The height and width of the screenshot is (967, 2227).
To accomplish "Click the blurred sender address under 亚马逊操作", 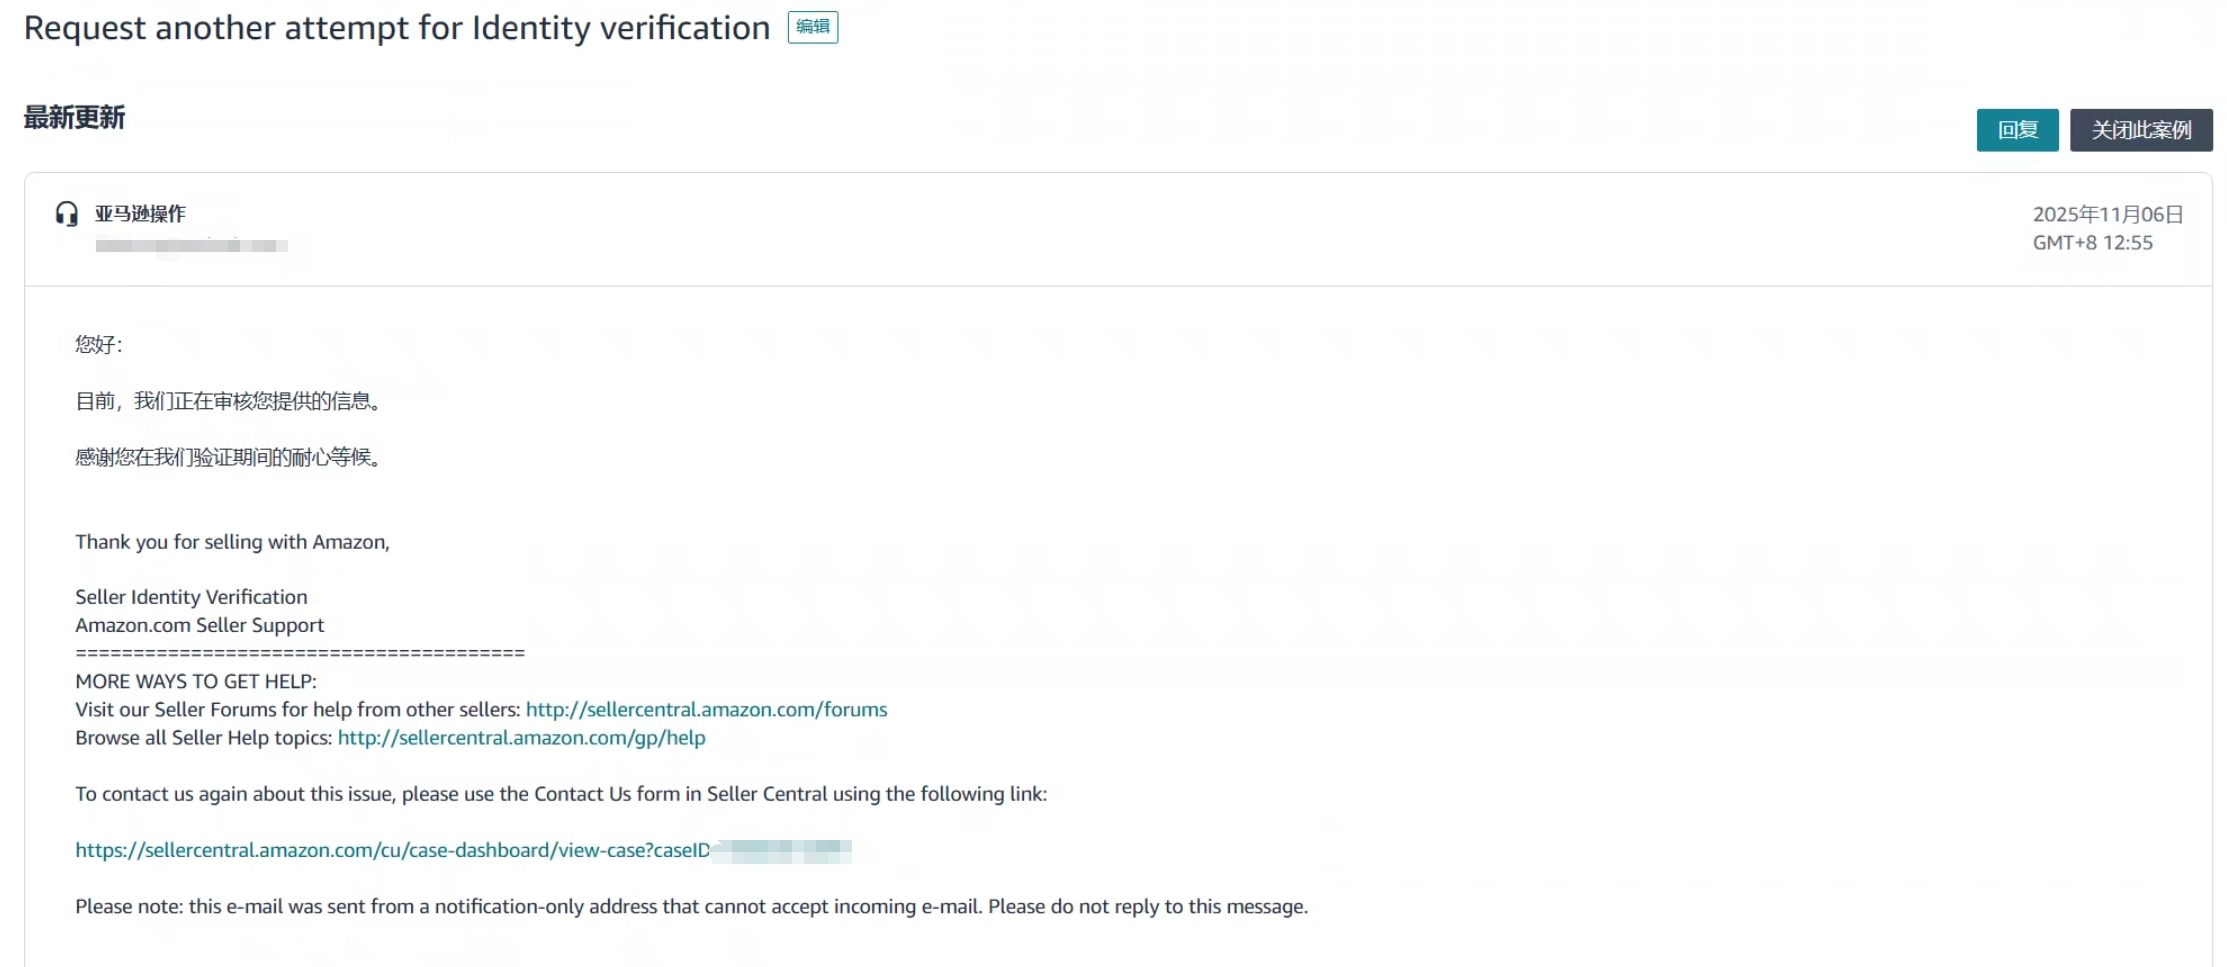I will (x=191, y=245).
